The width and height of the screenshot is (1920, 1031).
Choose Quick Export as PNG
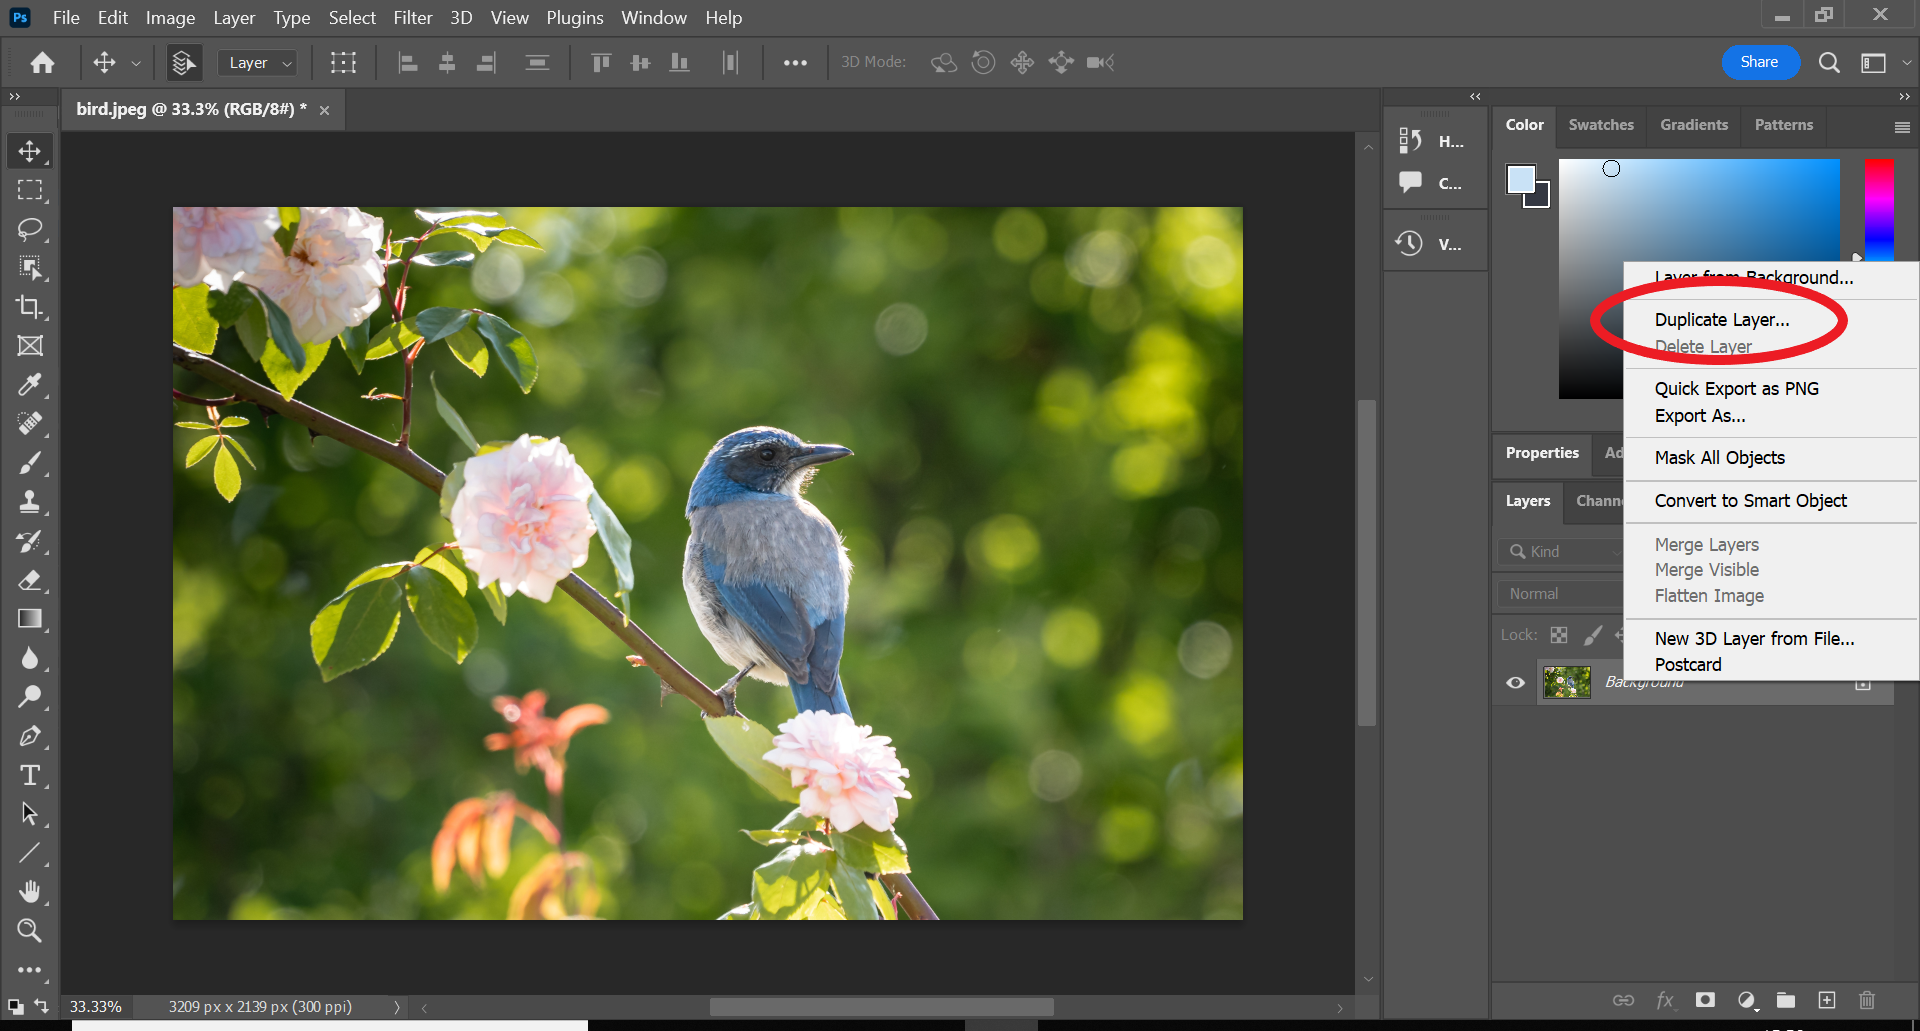[1736, 389]
